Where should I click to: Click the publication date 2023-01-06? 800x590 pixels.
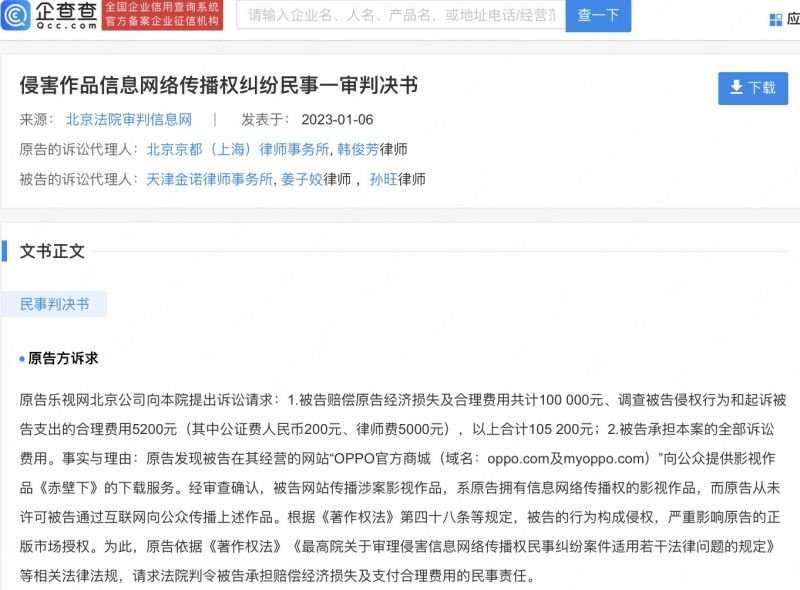(337, 119)
